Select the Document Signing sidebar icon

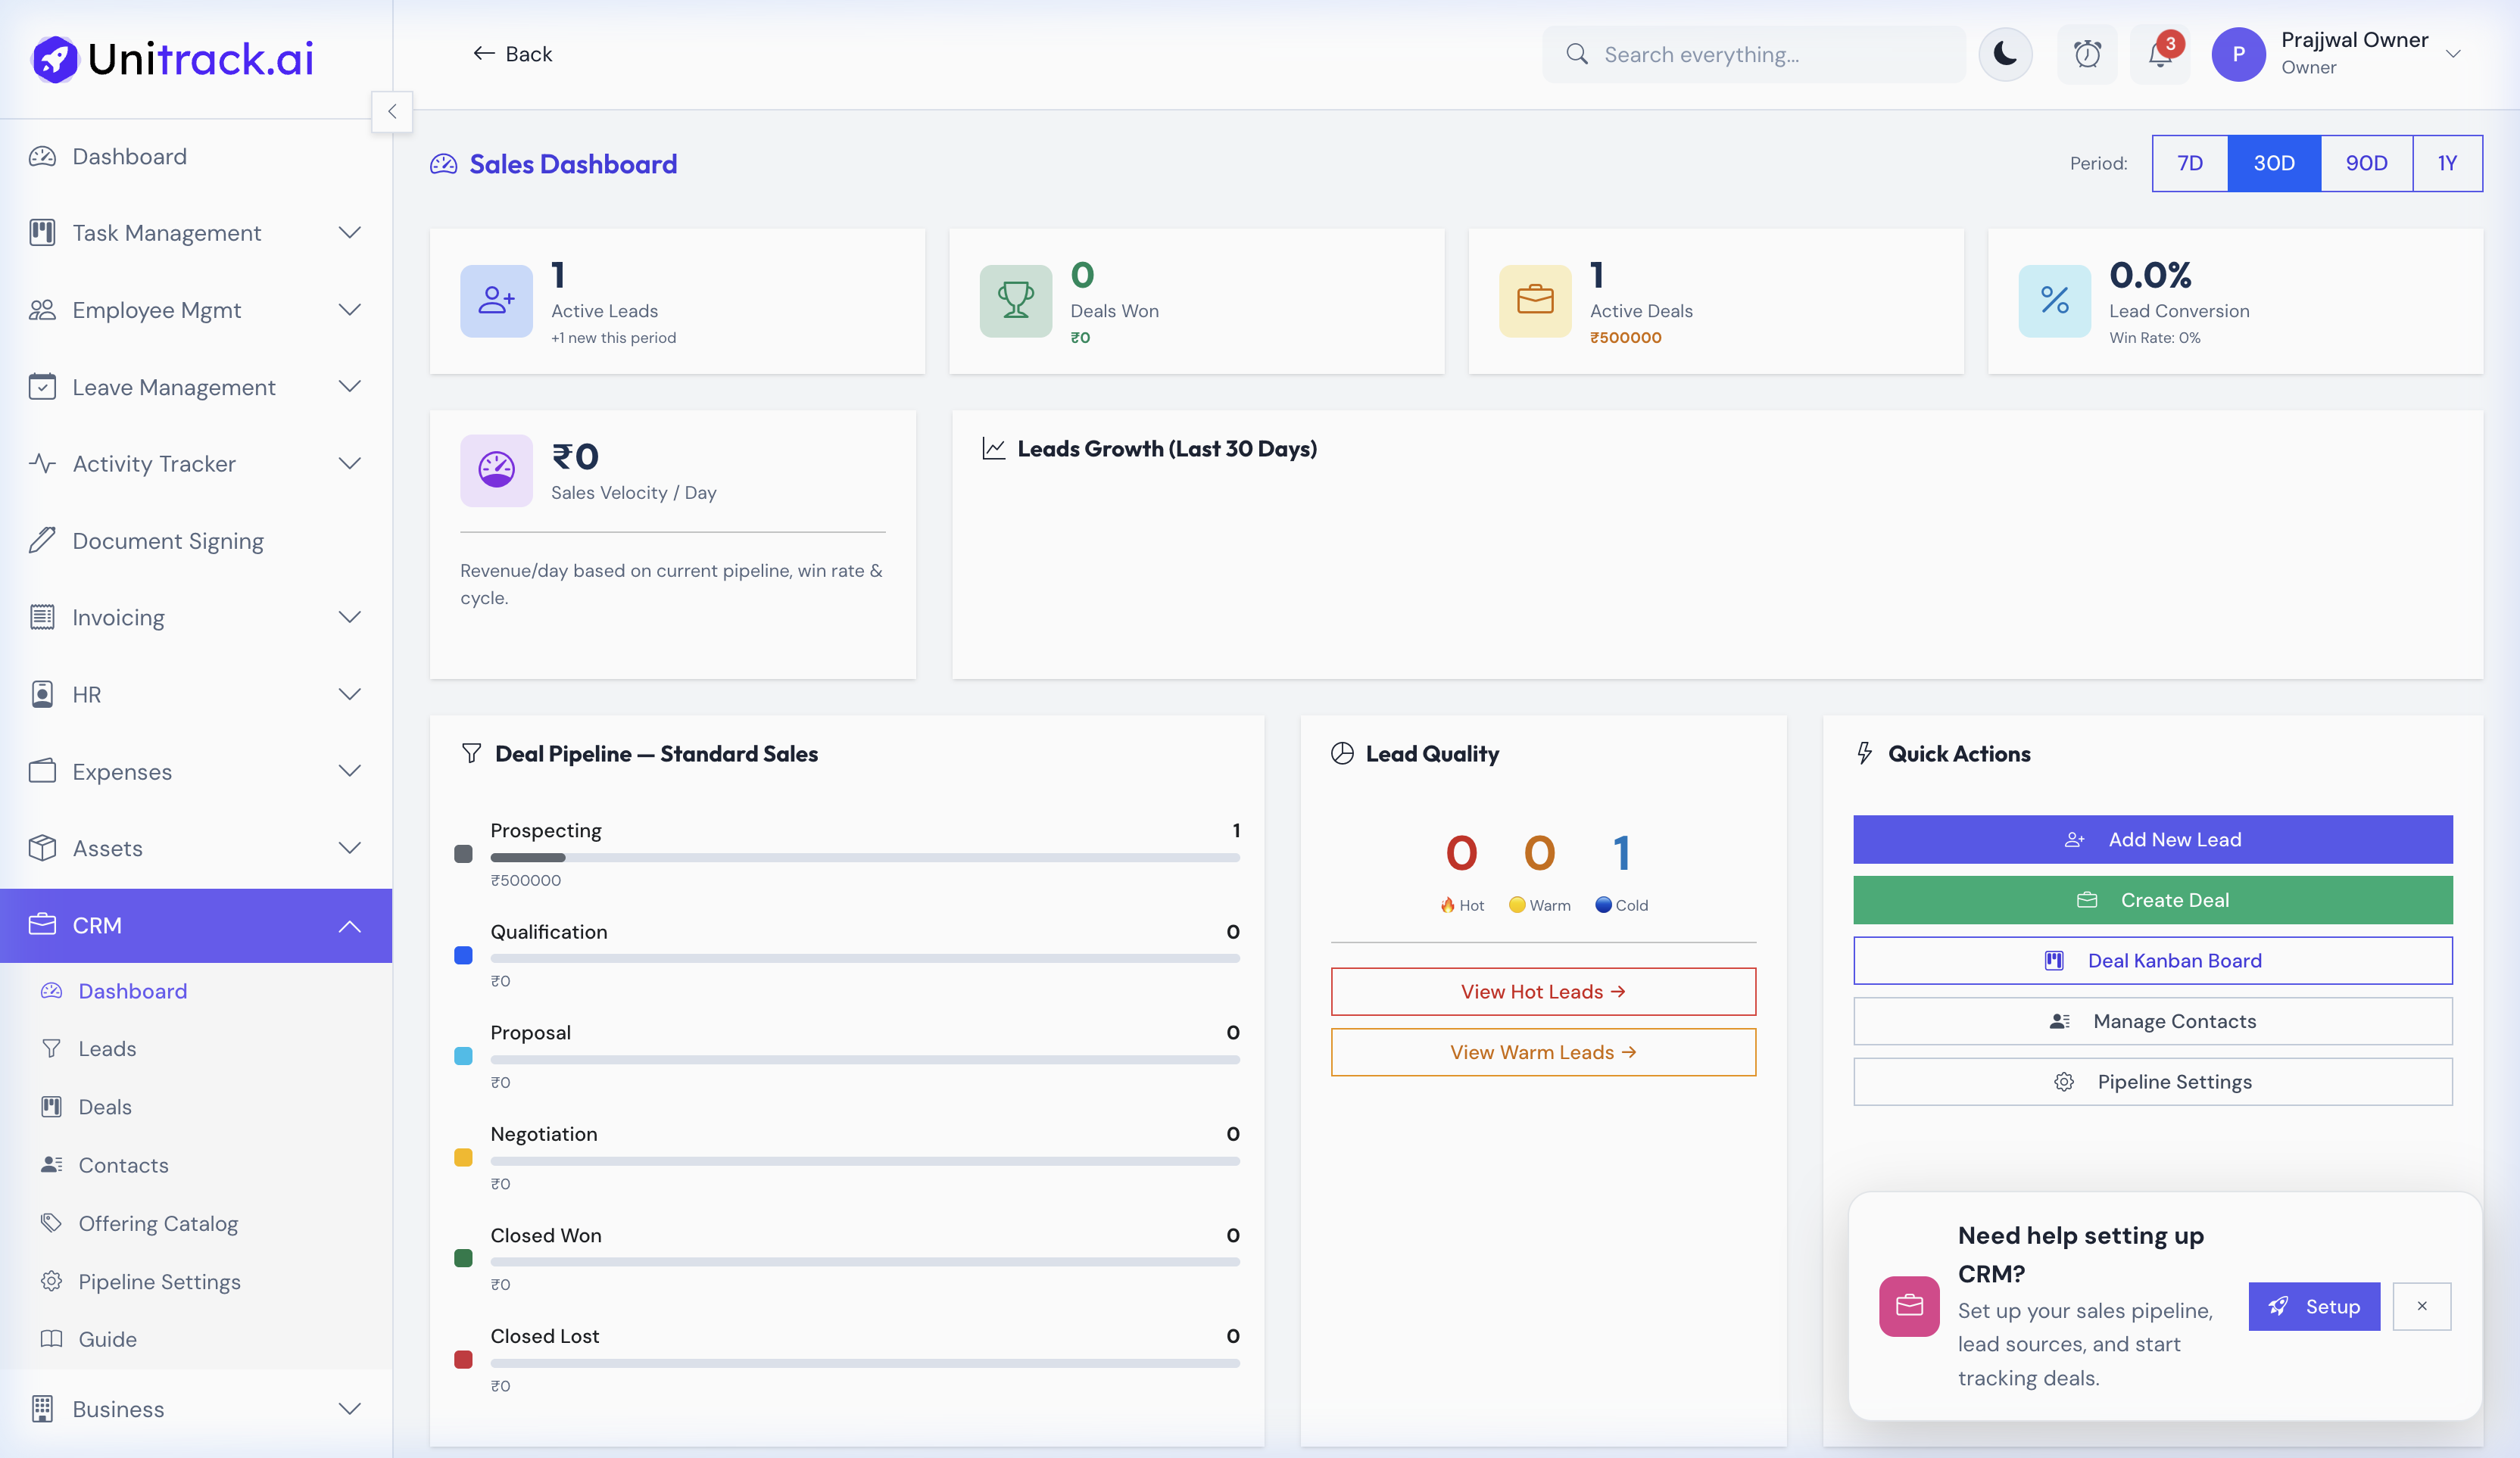coord(42,540)
